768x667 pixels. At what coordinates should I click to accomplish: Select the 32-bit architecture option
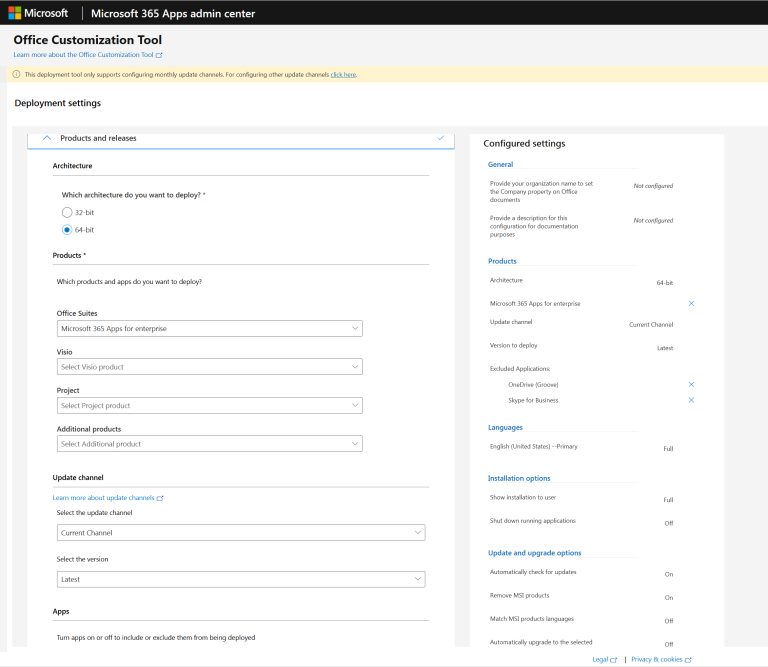click(67, 213)
